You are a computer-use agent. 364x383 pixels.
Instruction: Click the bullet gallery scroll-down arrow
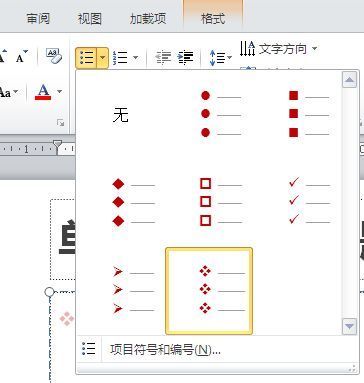coord(349,326)
